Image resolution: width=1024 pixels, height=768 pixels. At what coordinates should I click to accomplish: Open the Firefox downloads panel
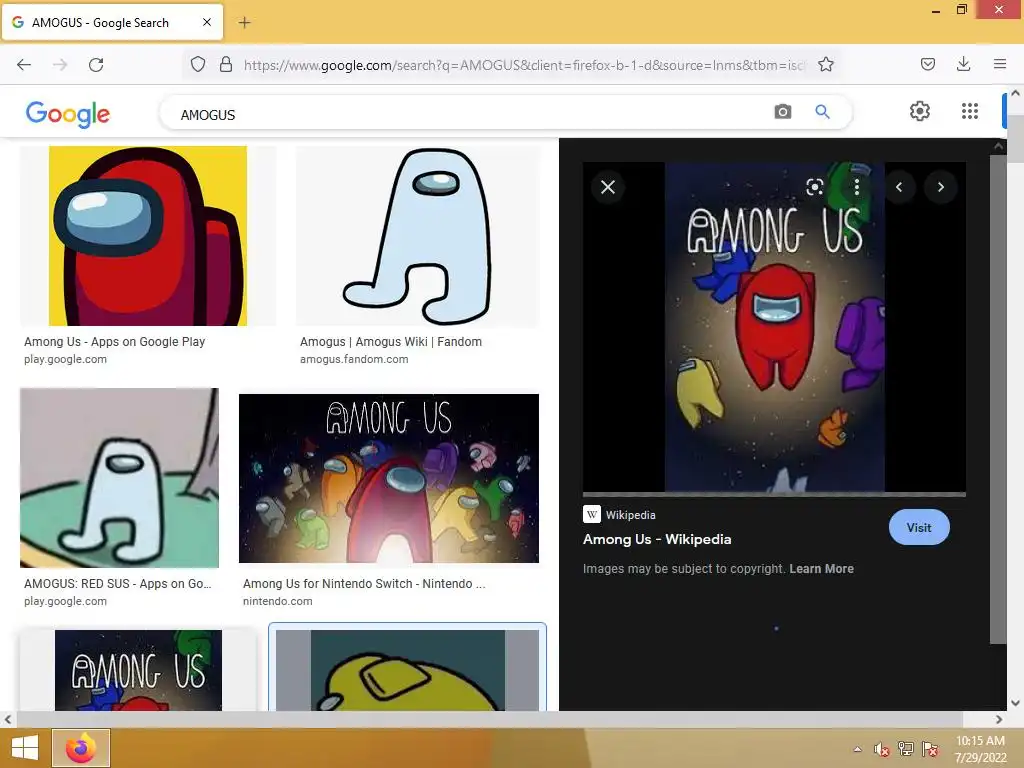click(x=964, y=64)
